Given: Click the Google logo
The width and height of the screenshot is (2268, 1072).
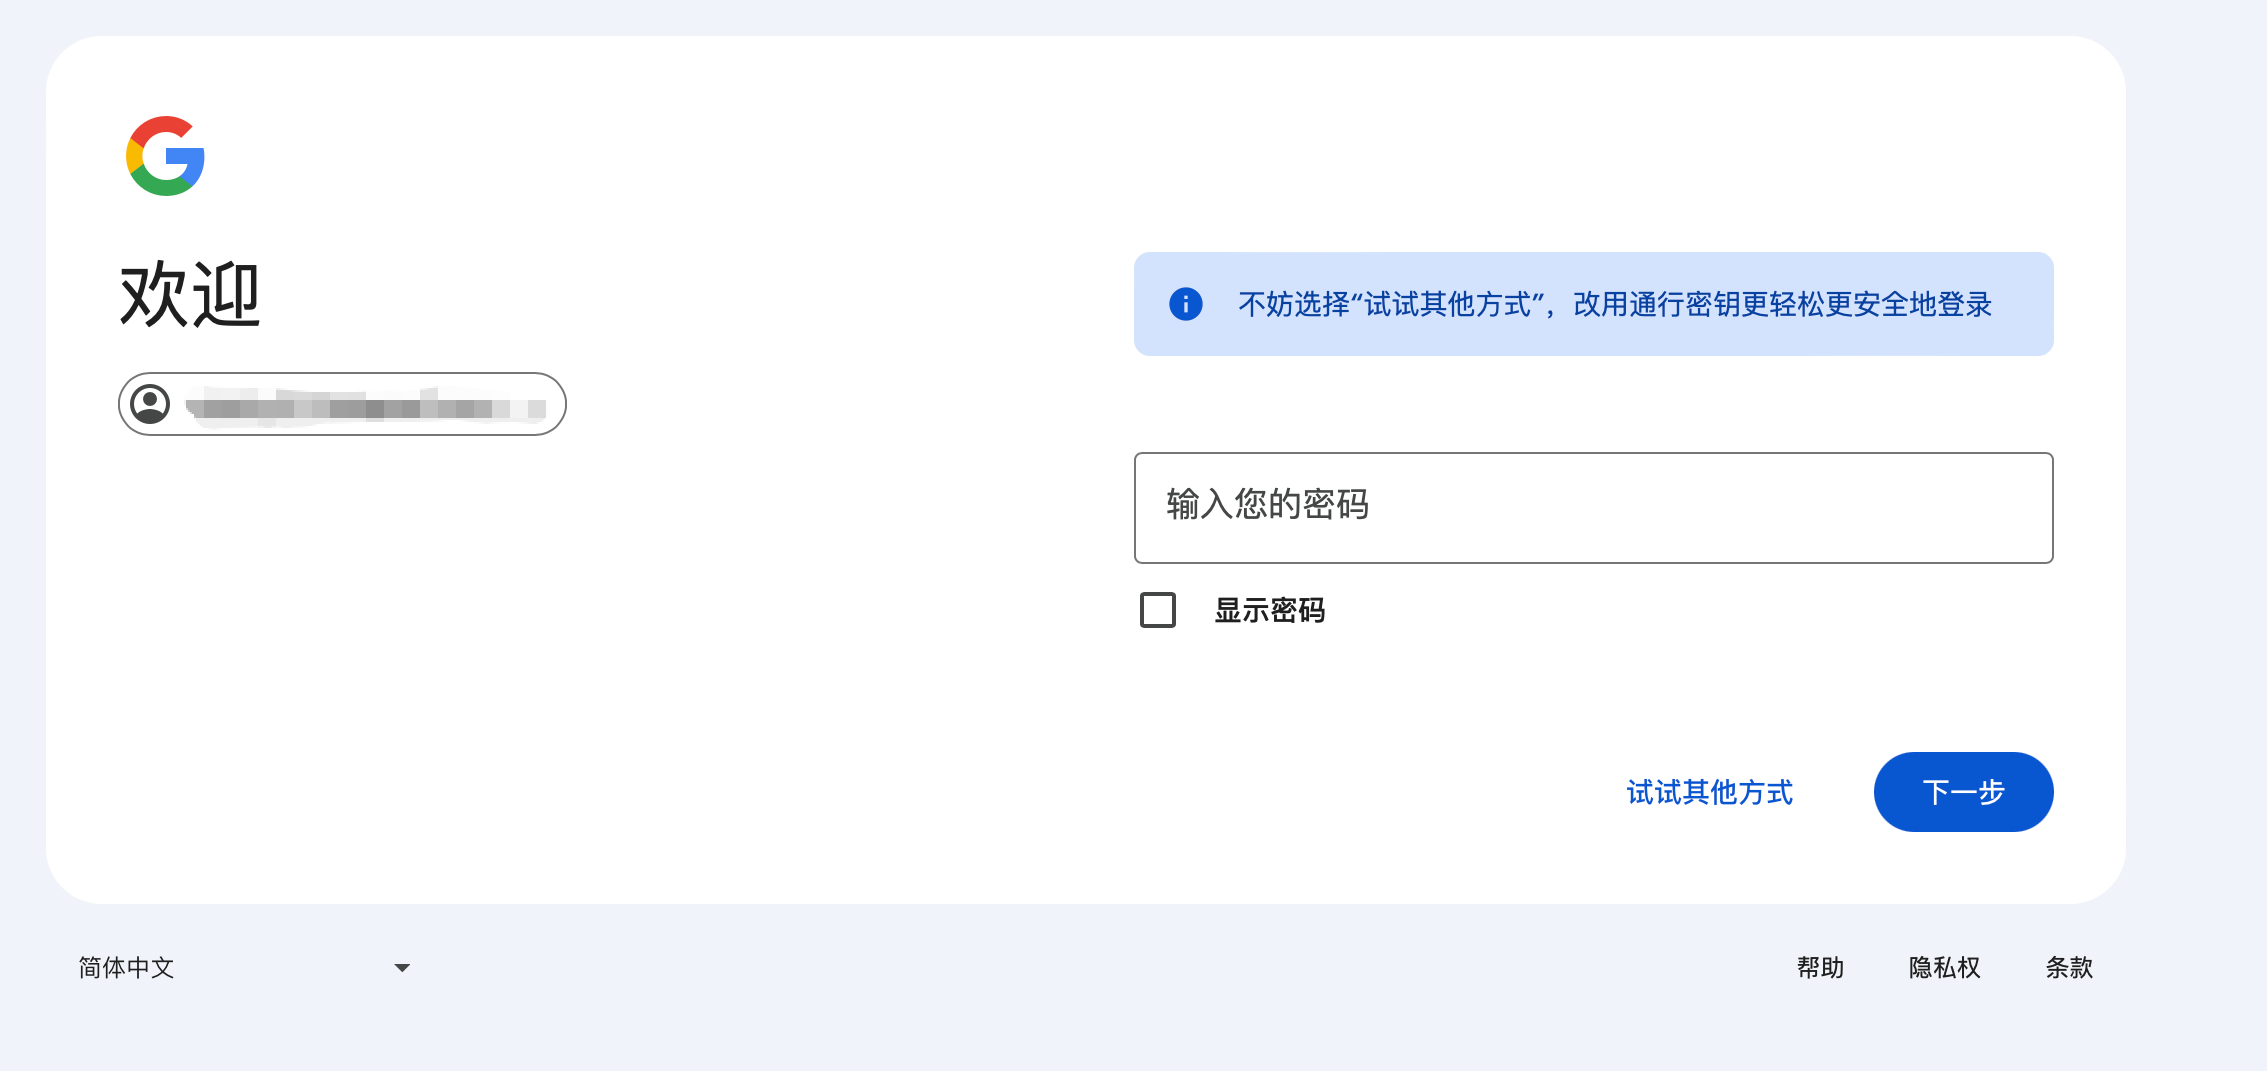Looking at the screenshot, I should [x=165, y=156].
